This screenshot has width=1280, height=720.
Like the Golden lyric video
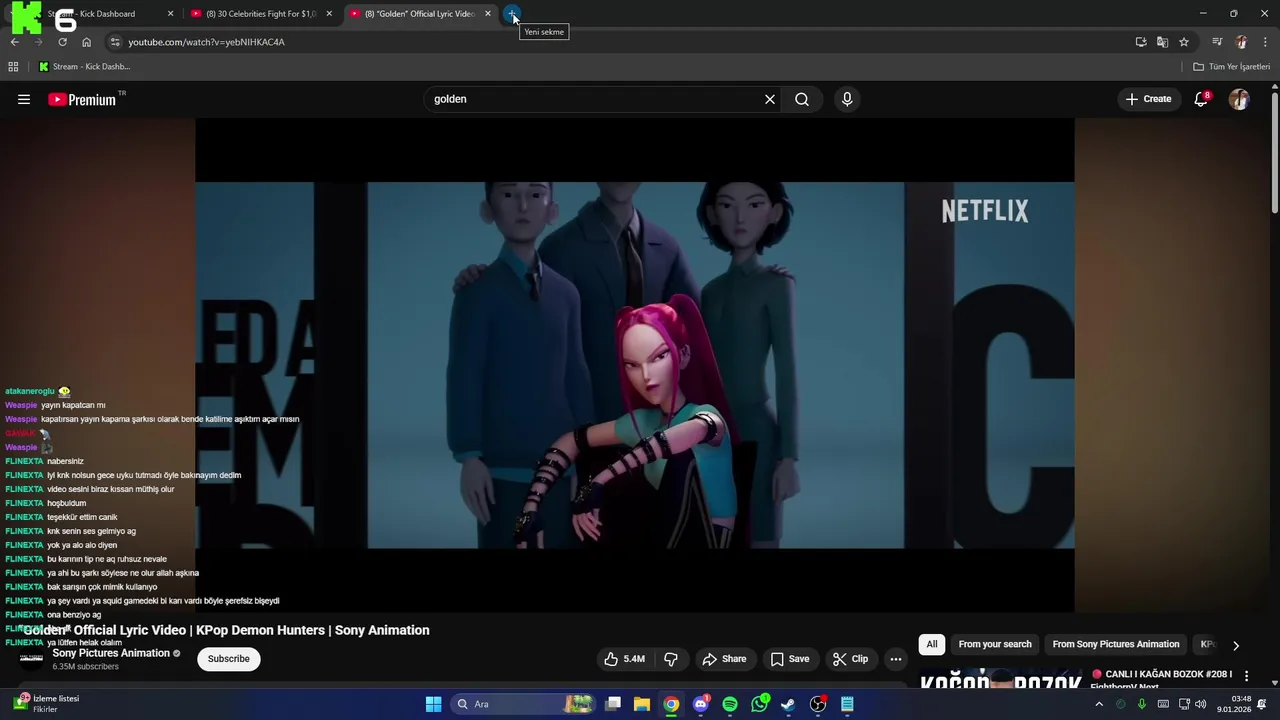coord(625,659)
